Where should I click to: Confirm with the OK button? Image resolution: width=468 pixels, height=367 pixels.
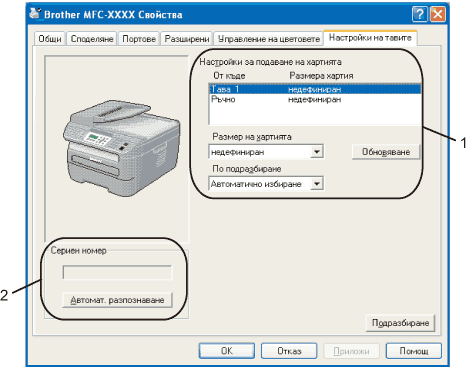coord(227,351)
